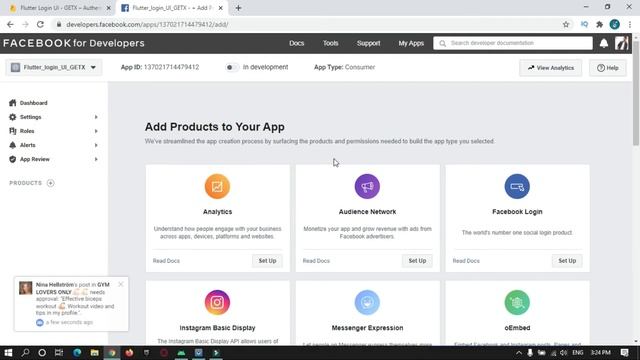The width and height of the screenshot is (640, 360).
Task: Expand the App Review submenu arrow
Action: (96, 159)
